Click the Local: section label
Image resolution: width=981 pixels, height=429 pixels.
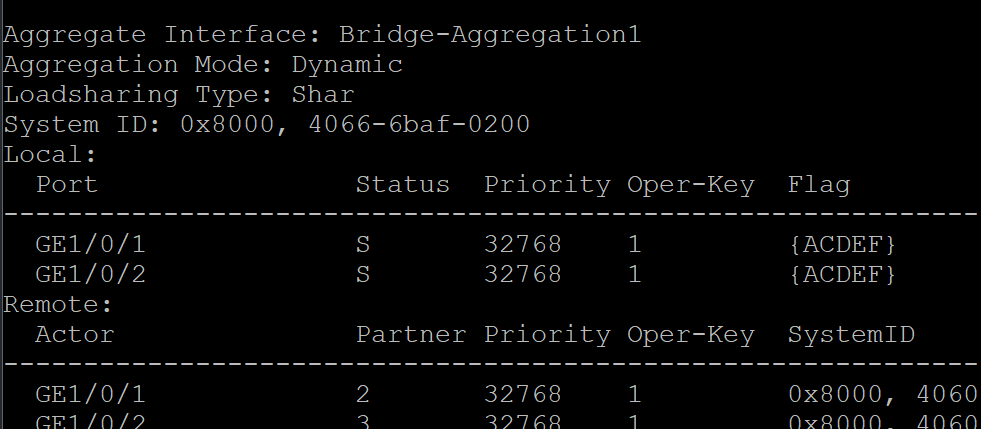pos(50,155)
